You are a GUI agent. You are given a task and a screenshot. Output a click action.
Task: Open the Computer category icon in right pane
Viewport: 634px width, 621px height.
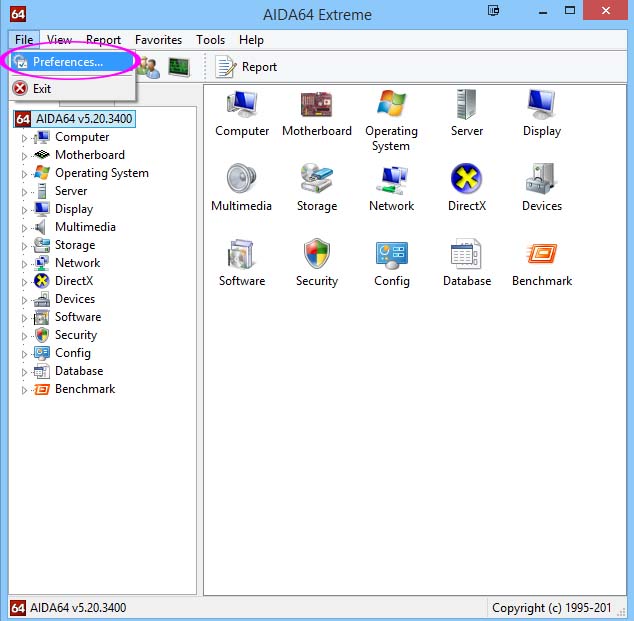click(242, 104)
